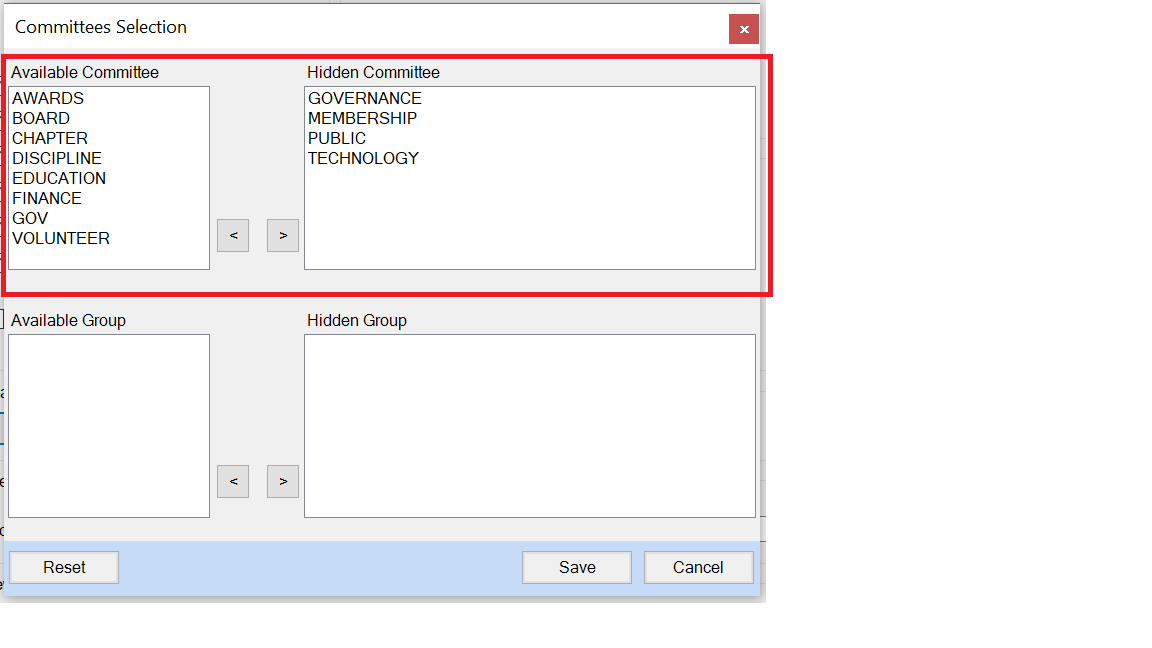Select PUBLIC in Hidden Committee list
The image size is (1152, 648).
click(337, 138)
